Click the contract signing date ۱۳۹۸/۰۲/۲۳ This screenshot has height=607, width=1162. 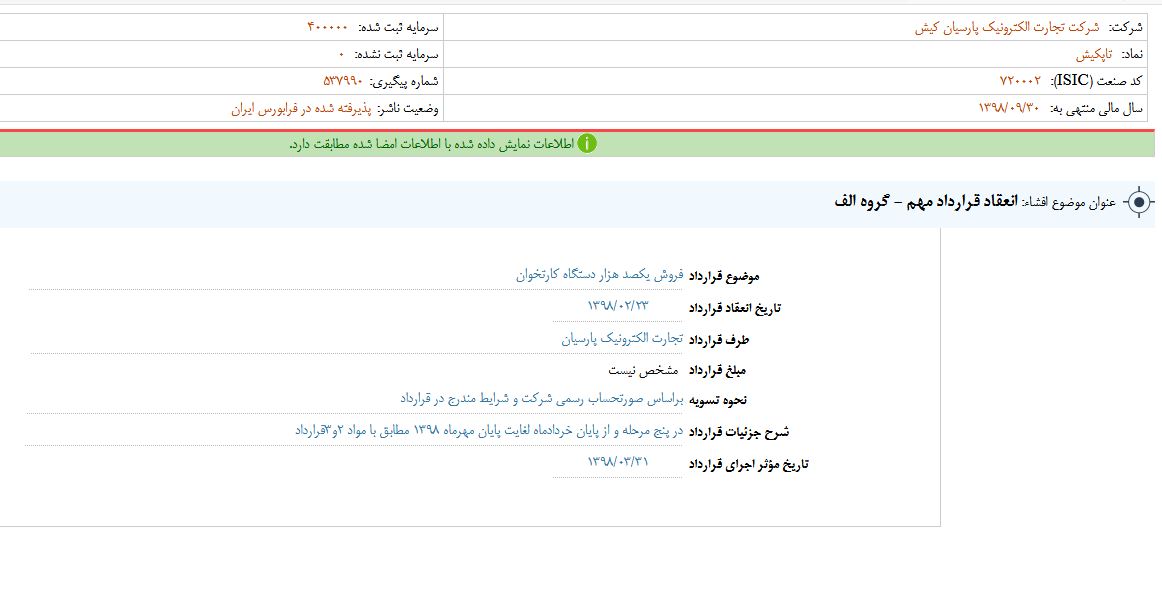[617, 305]
